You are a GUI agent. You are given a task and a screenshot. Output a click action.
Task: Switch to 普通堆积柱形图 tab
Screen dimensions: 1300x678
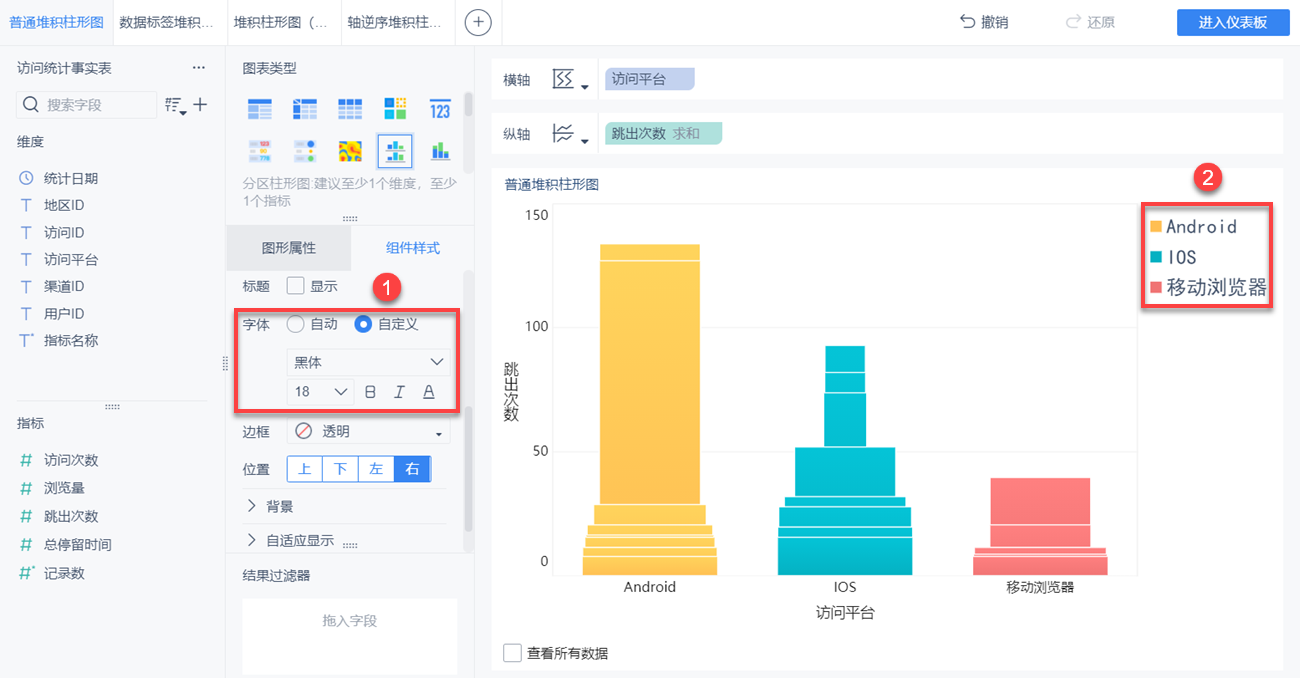(x=56, y=22)
